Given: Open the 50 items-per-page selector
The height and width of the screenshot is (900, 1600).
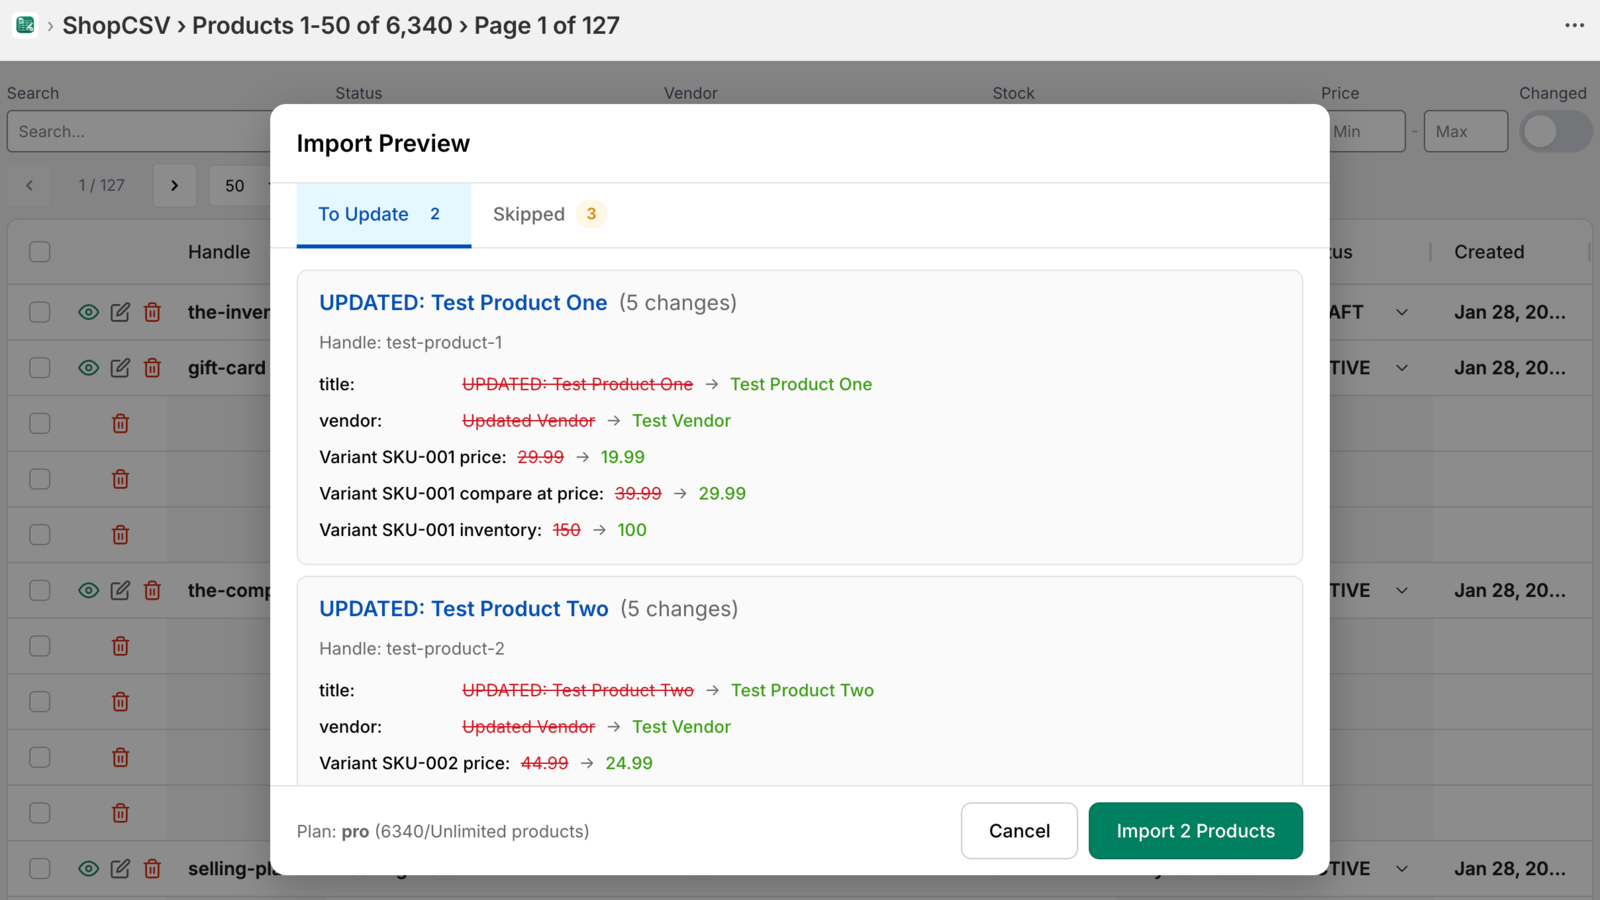Looking at the screenshot, I should 240,185.
